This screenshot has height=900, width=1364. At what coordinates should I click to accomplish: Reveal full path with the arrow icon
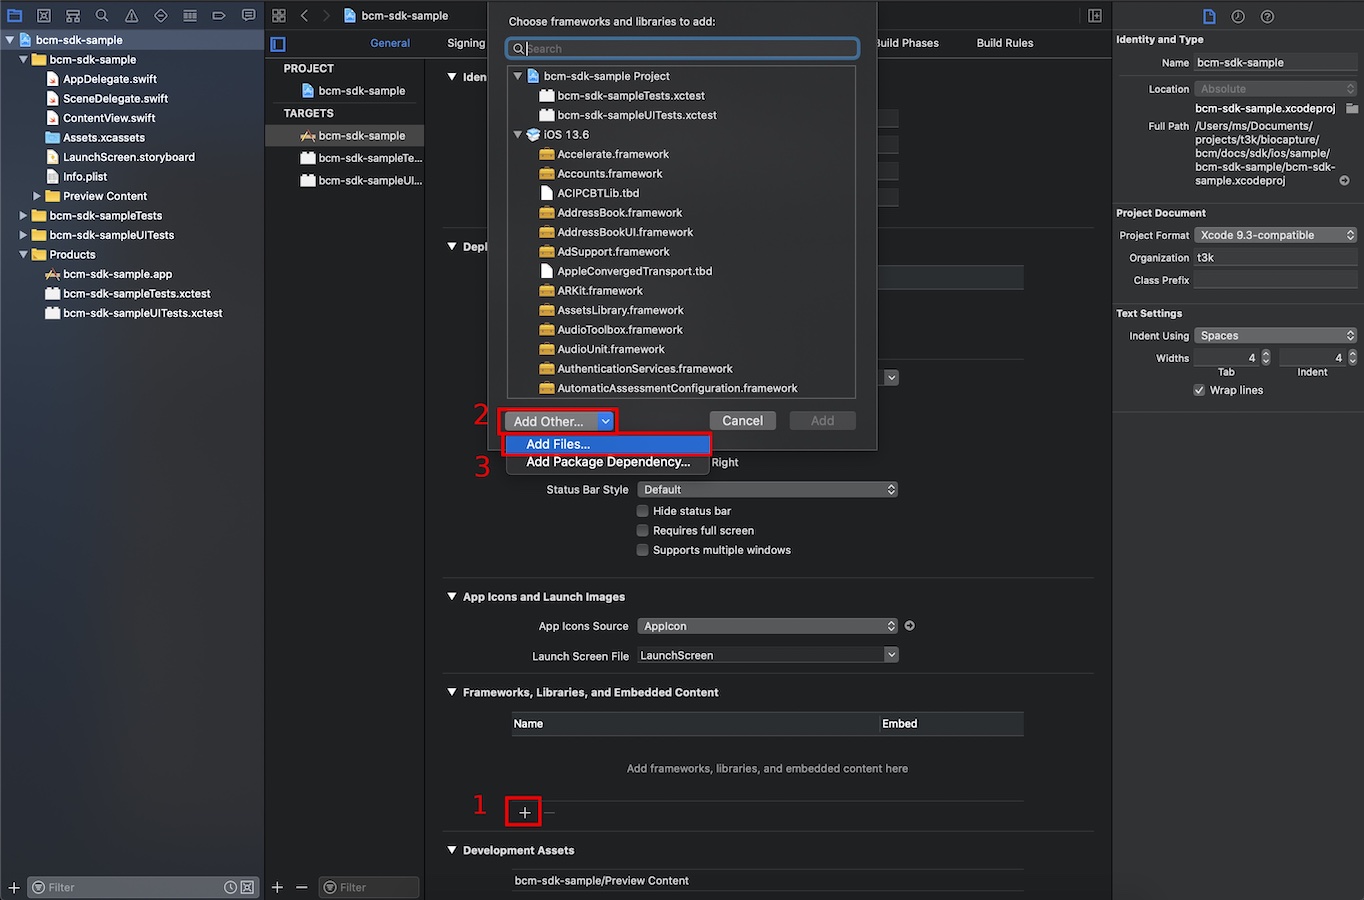click(1344, 181)
